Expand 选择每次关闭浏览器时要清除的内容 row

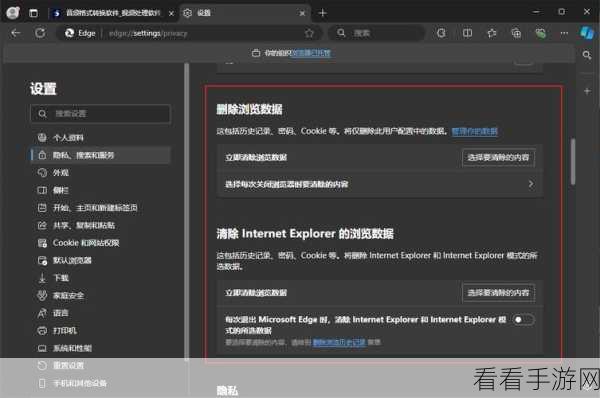pos(380,184)
